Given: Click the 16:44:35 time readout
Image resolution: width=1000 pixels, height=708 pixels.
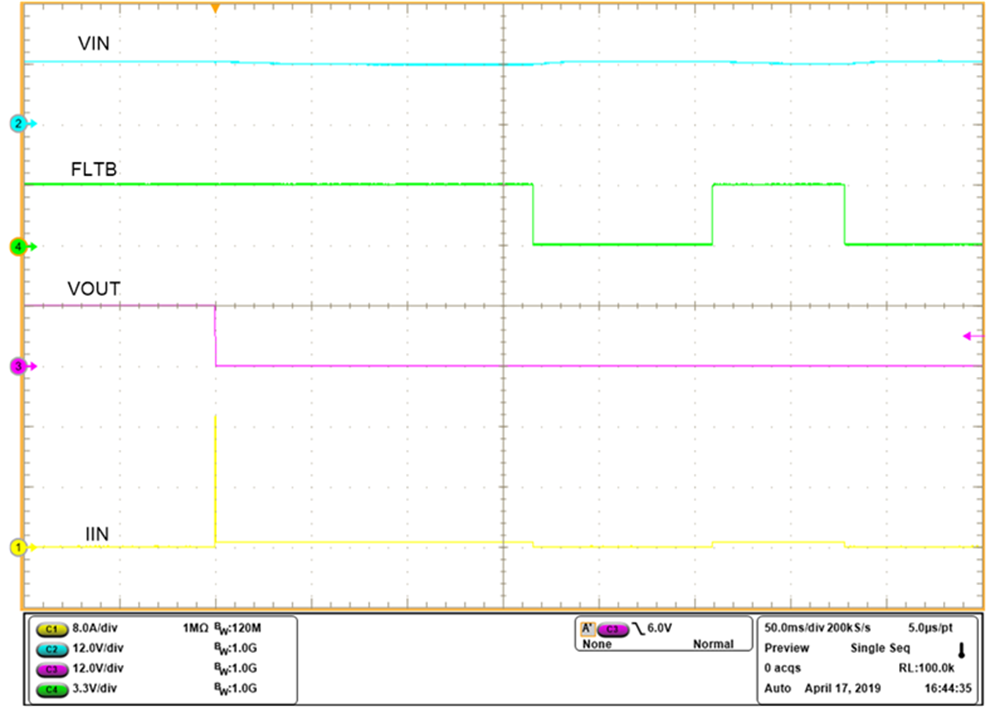Looking at the screenshot, I should (x=948, y=688).
